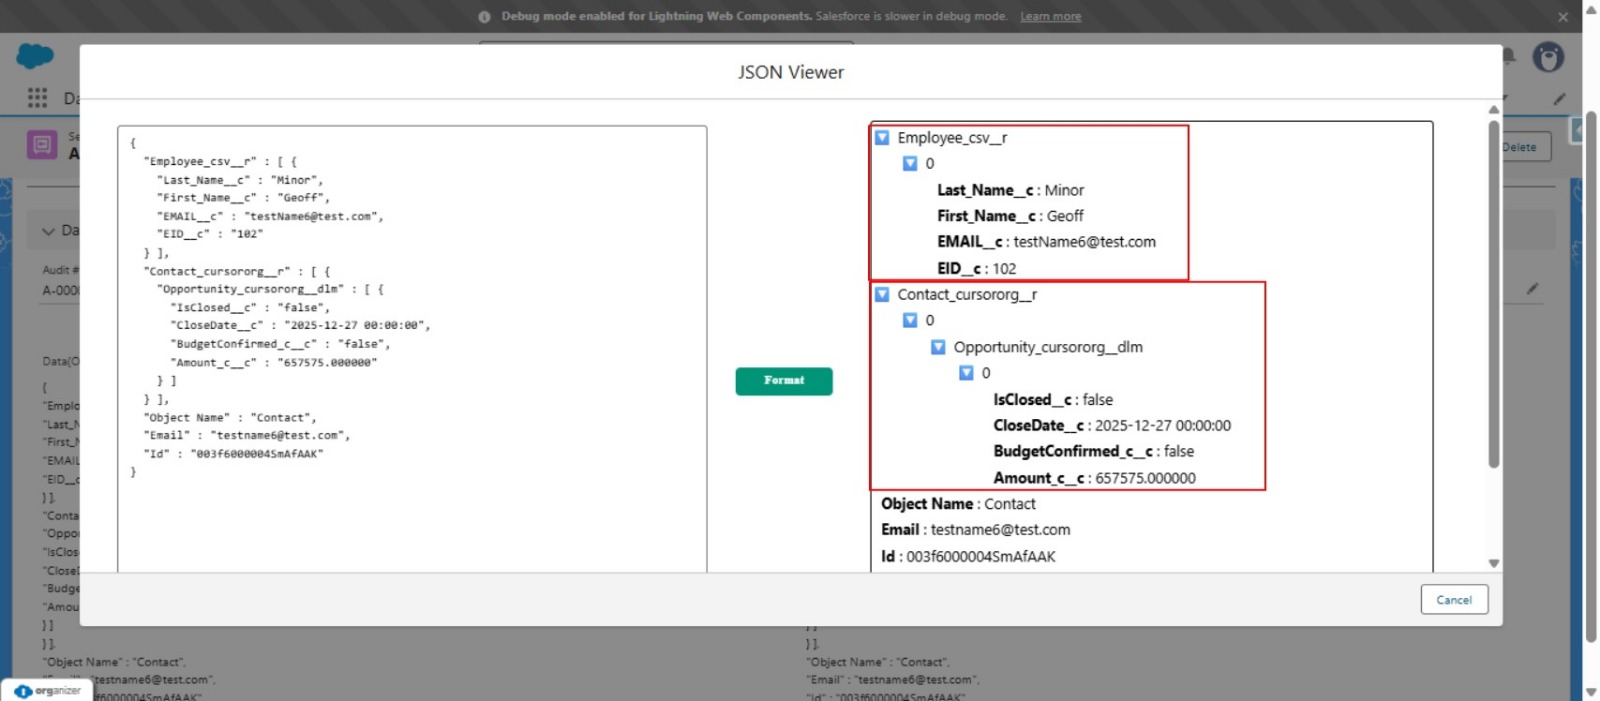The height and width of the screenshot is (701, 1600).
Task: Click the Id : 003f6000004SmAfAAK tree entry
Action: (x=968, y=557)
